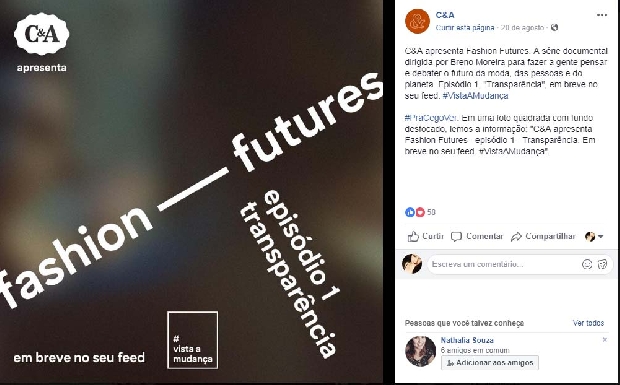
Task: Share the post with Compartilhar
Action: [543, 236]
